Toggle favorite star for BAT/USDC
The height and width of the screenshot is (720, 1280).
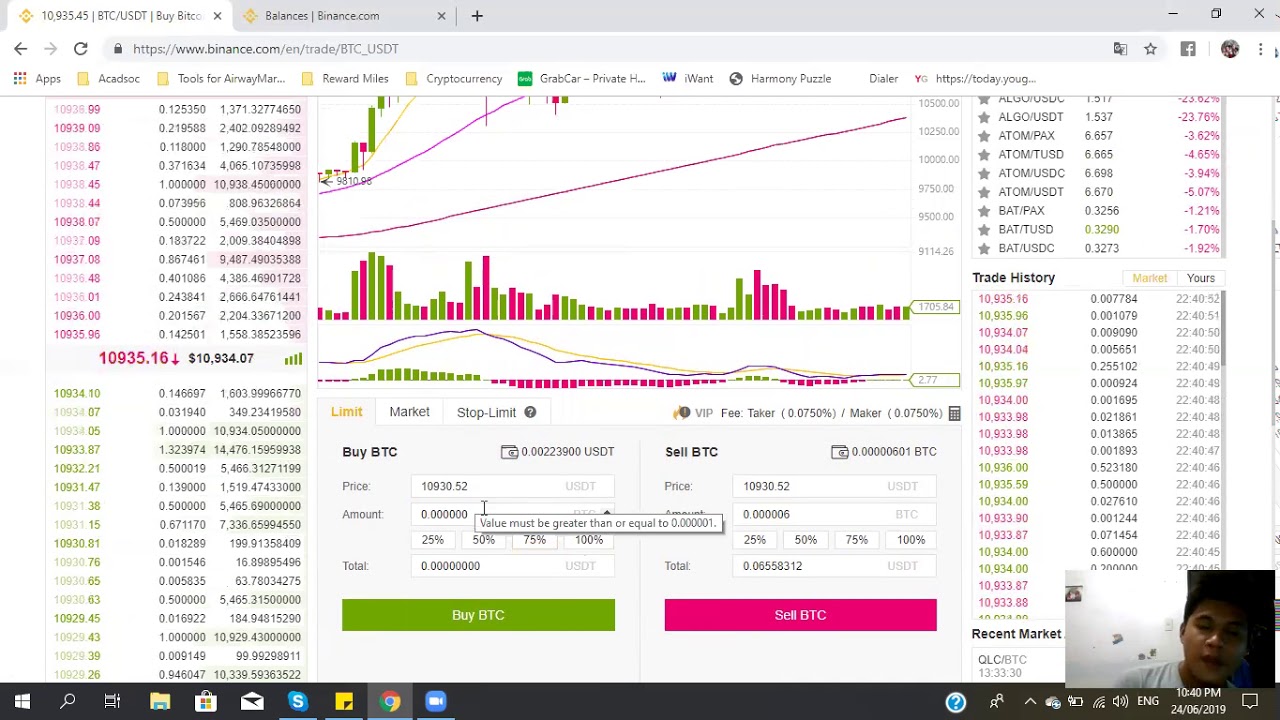[x=984, y=248]
